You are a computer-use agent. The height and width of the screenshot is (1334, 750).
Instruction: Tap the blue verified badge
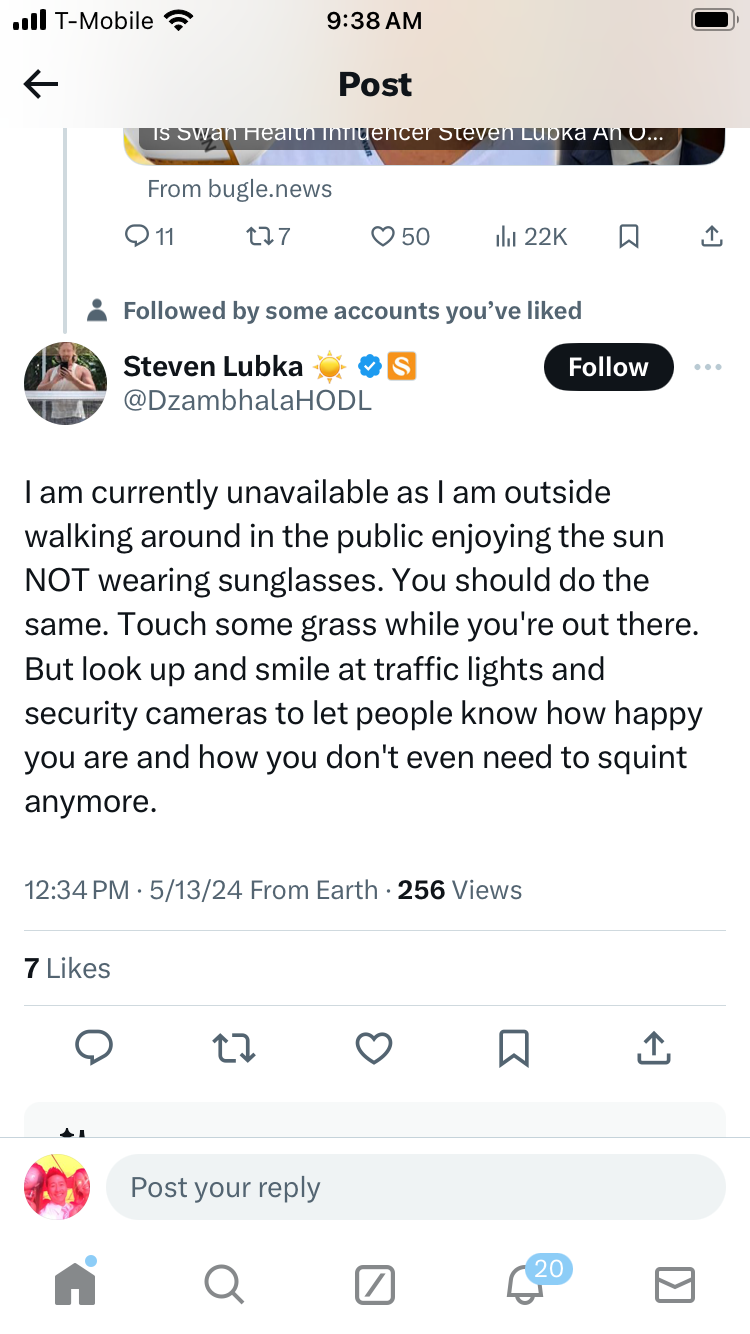369,367
